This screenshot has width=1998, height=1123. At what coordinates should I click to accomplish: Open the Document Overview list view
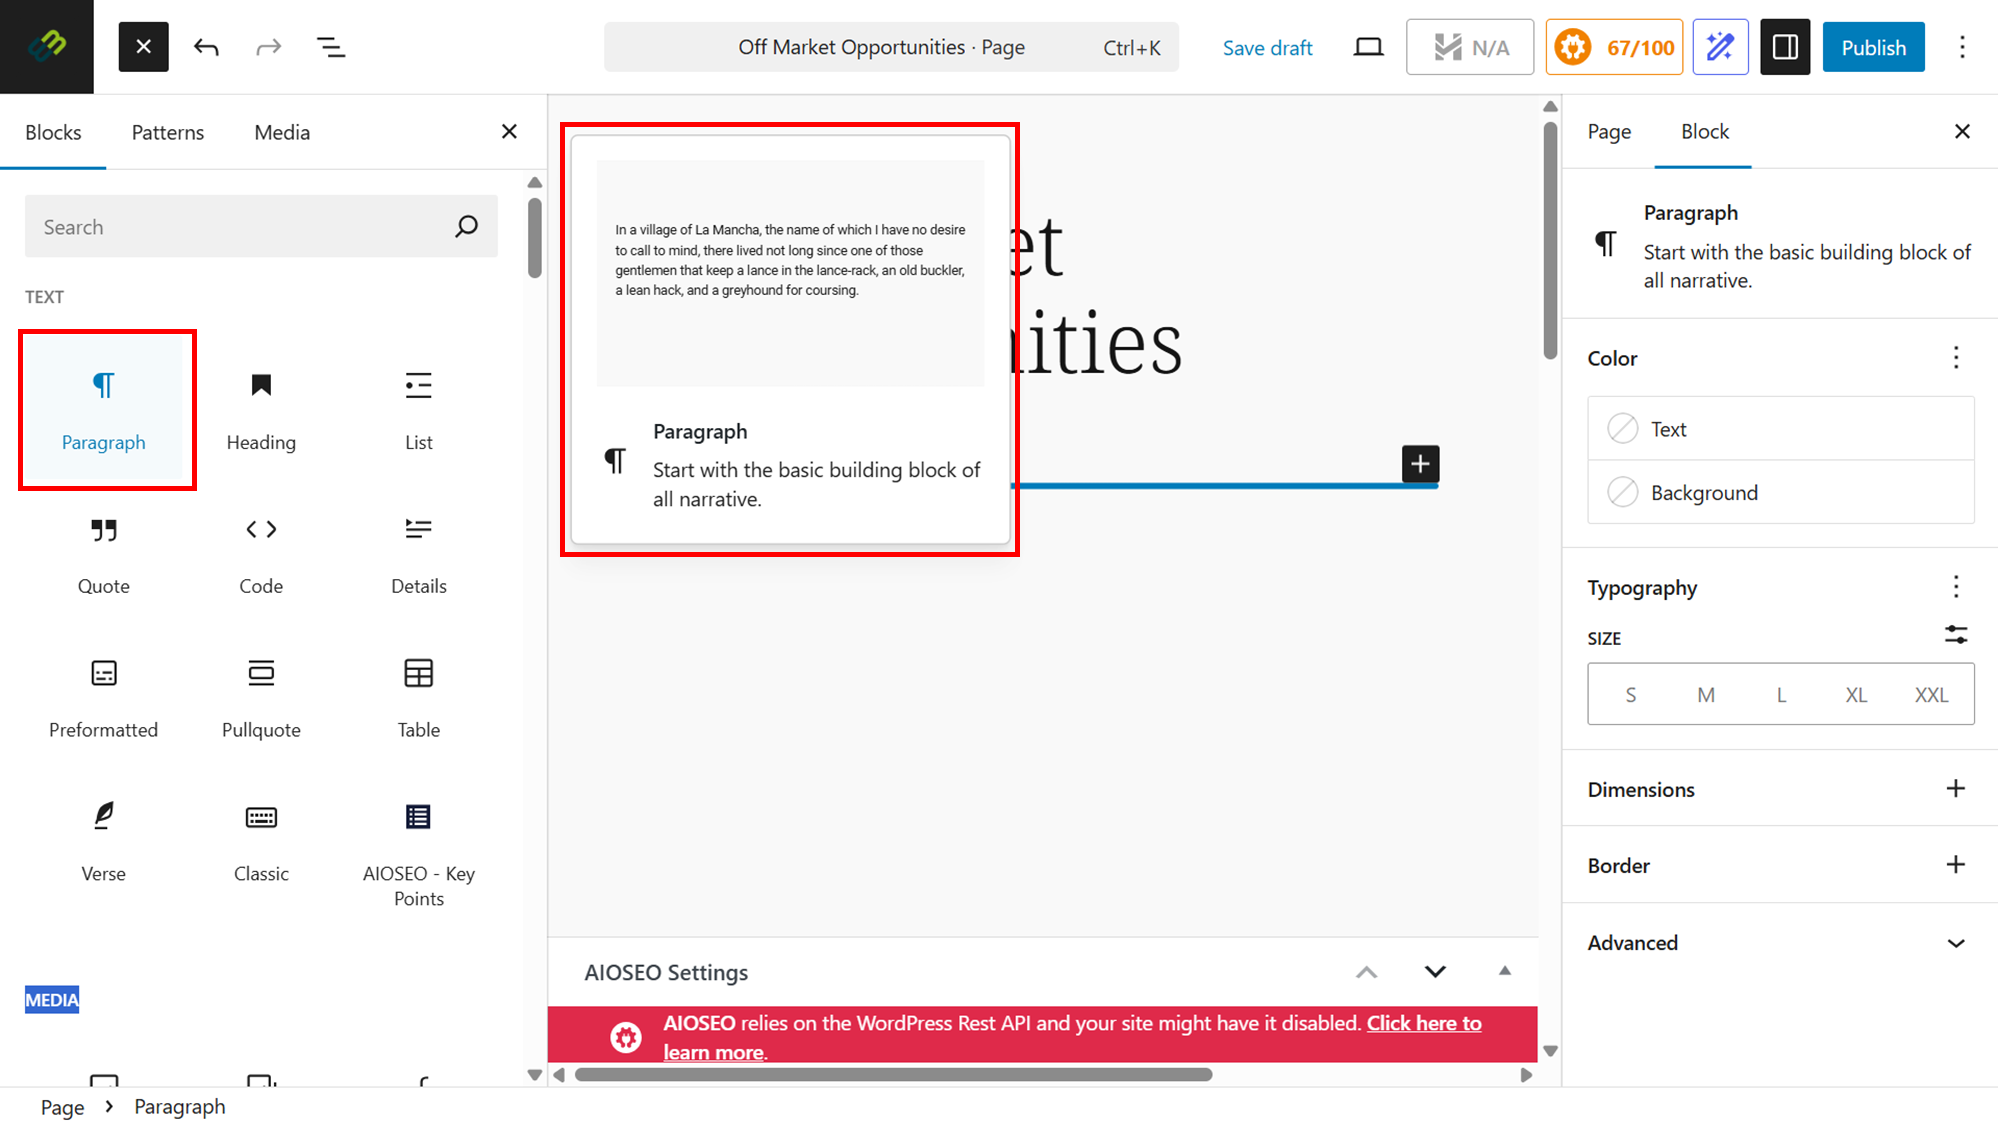(331, 47)
